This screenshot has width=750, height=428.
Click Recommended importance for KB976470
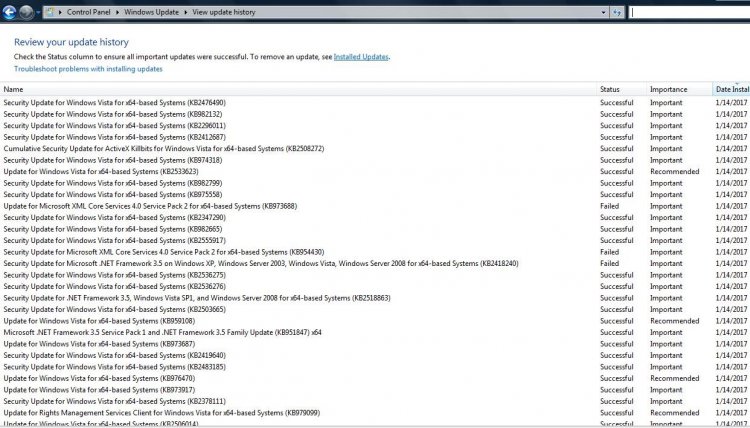click(674, 378)
